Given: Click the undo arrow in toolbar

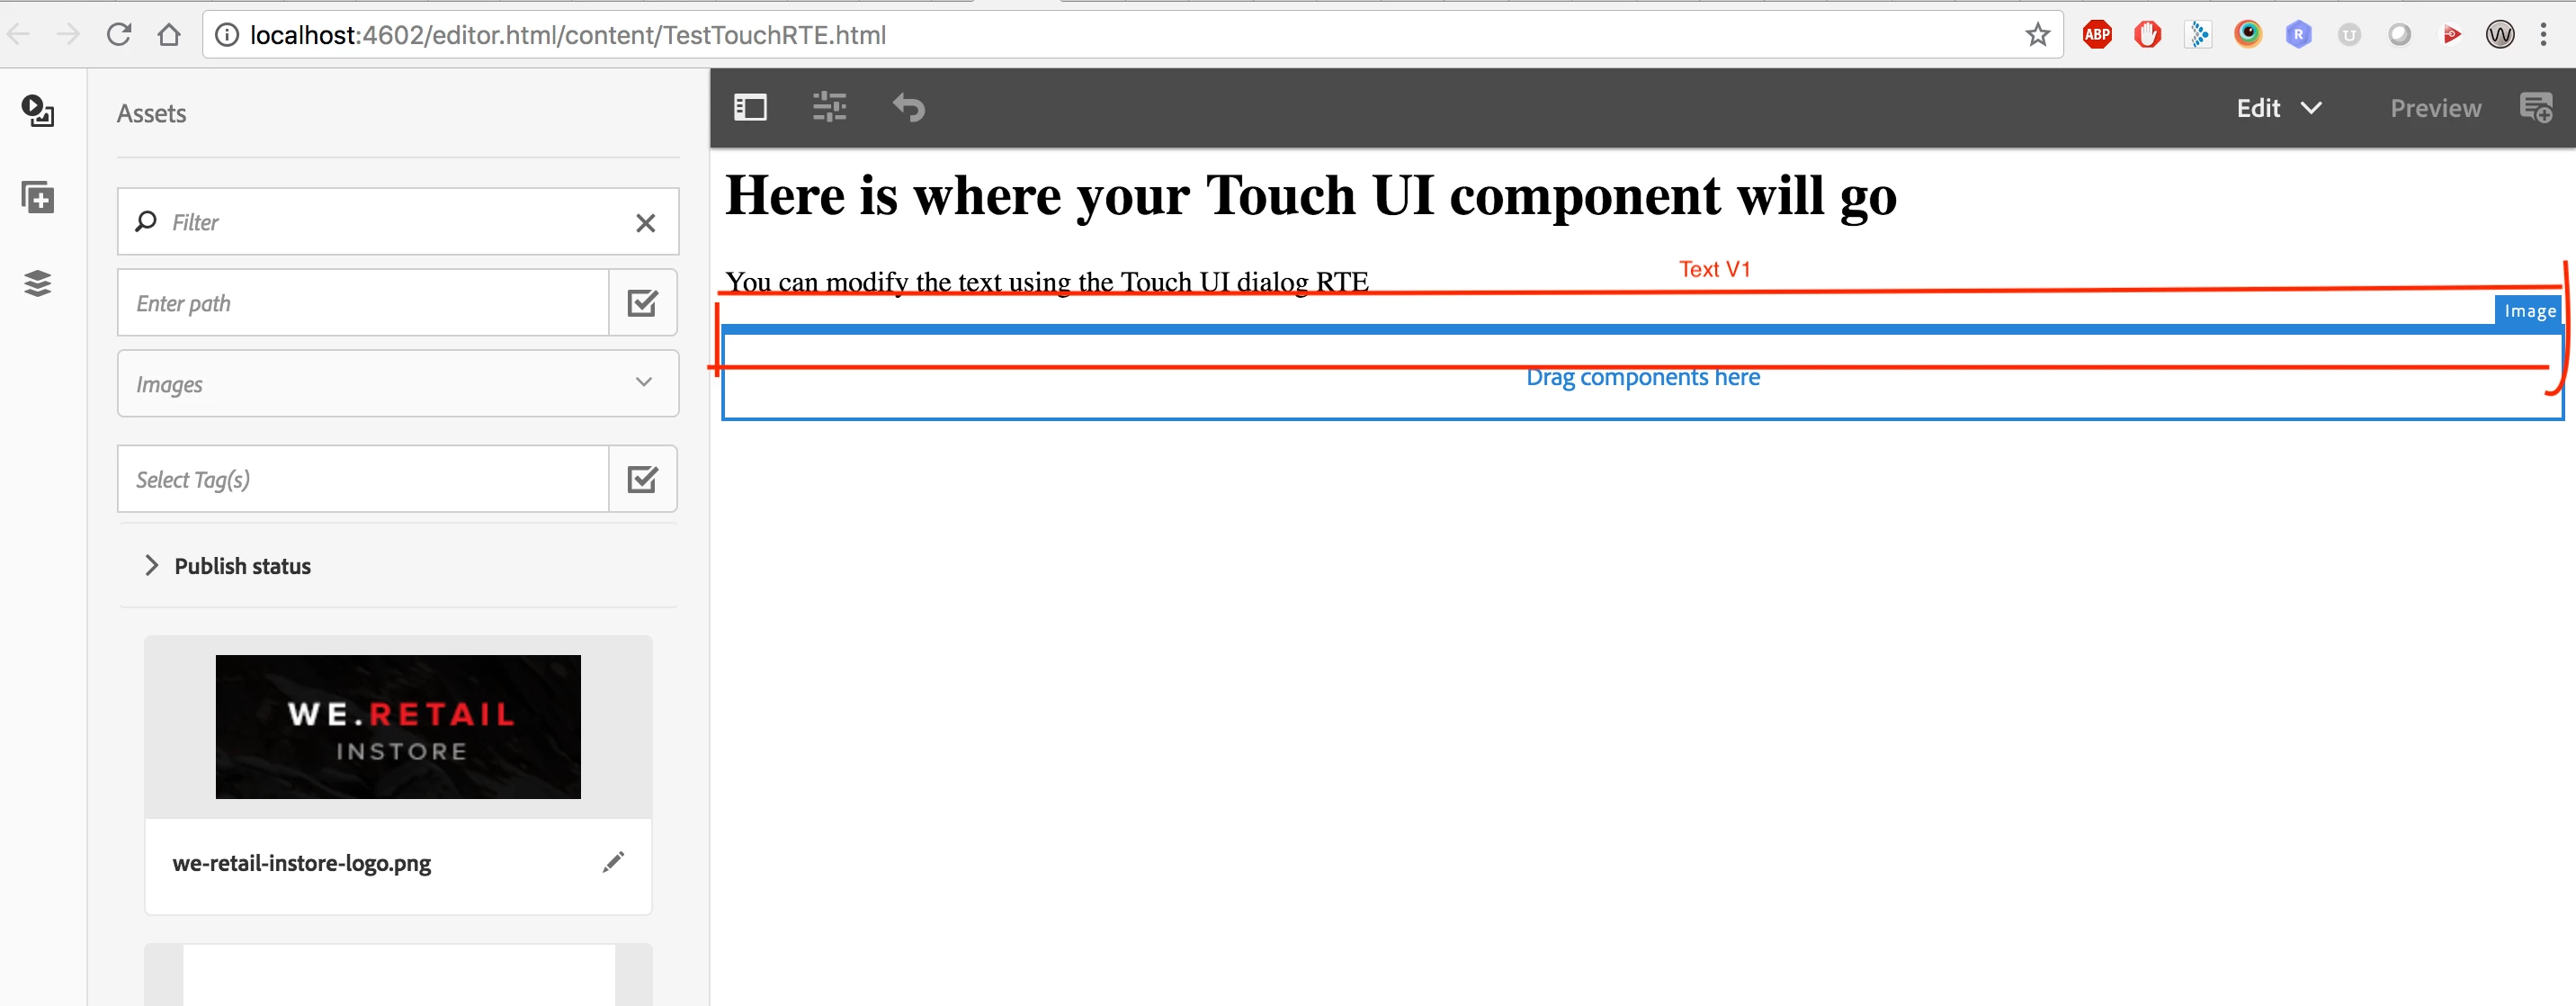Looking at the screenshot, I should 908,107.
